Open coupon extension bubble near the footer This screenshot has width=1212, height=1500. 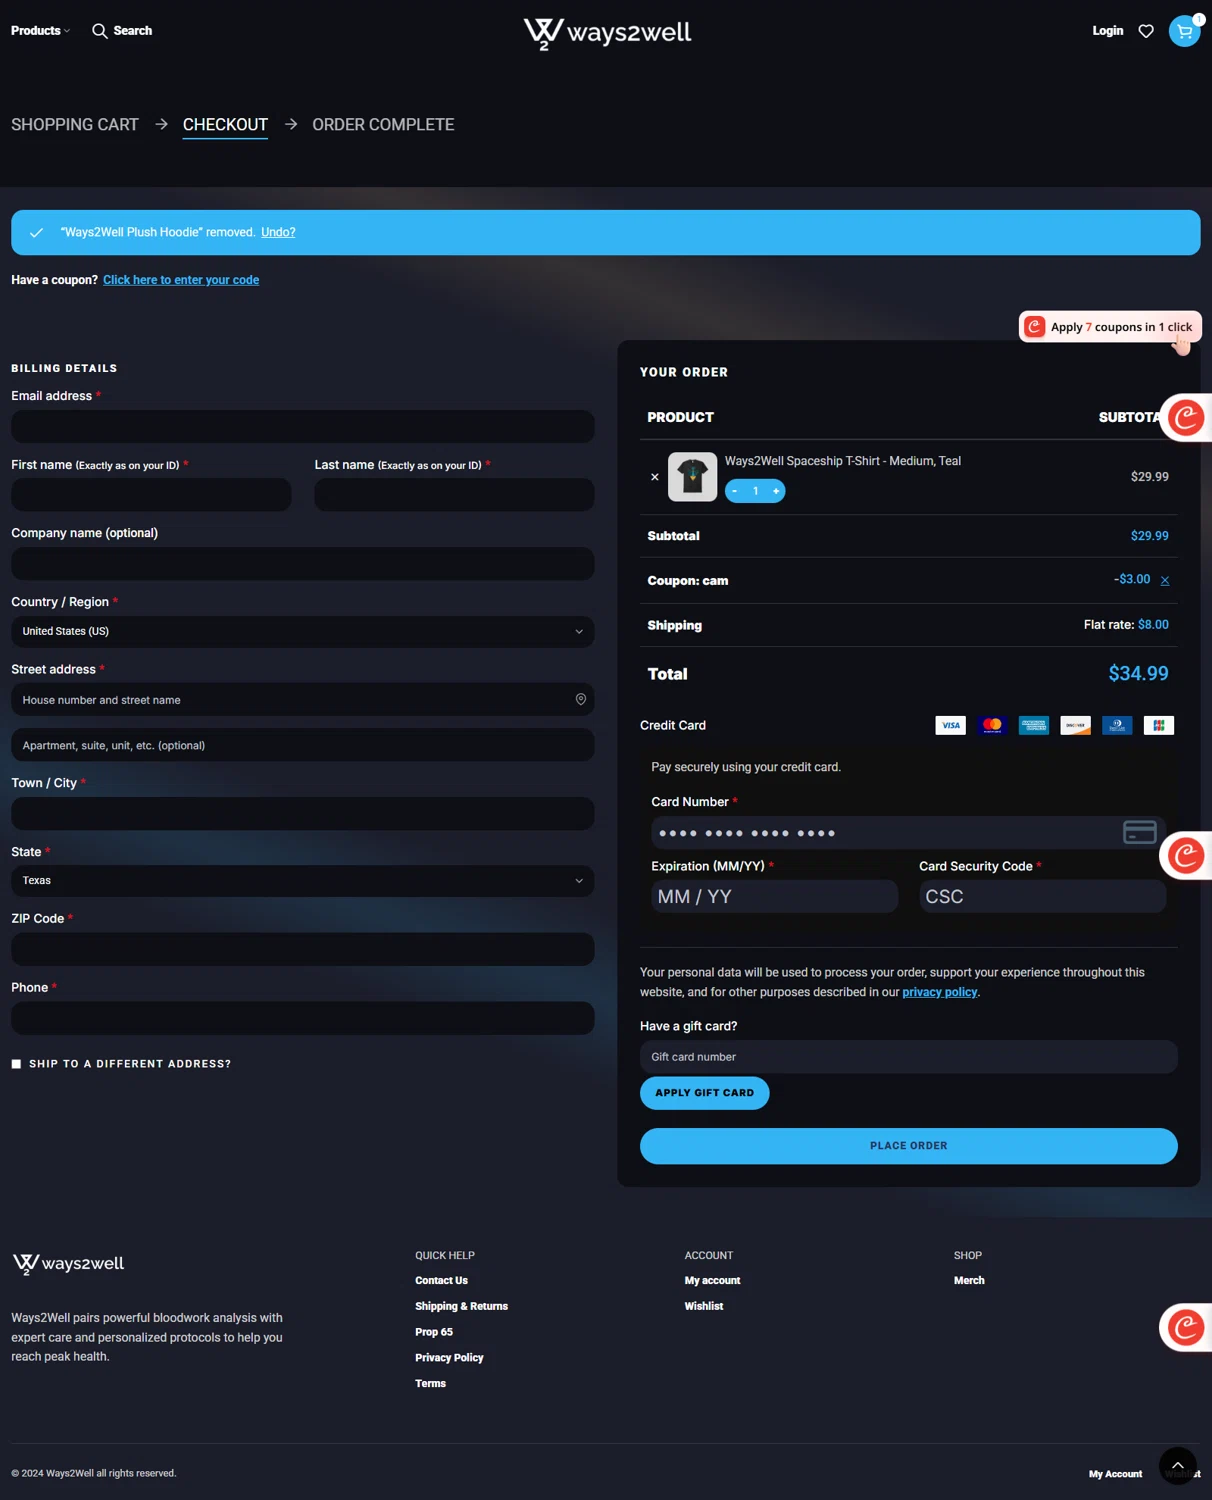click(x=1186, y=1328)
